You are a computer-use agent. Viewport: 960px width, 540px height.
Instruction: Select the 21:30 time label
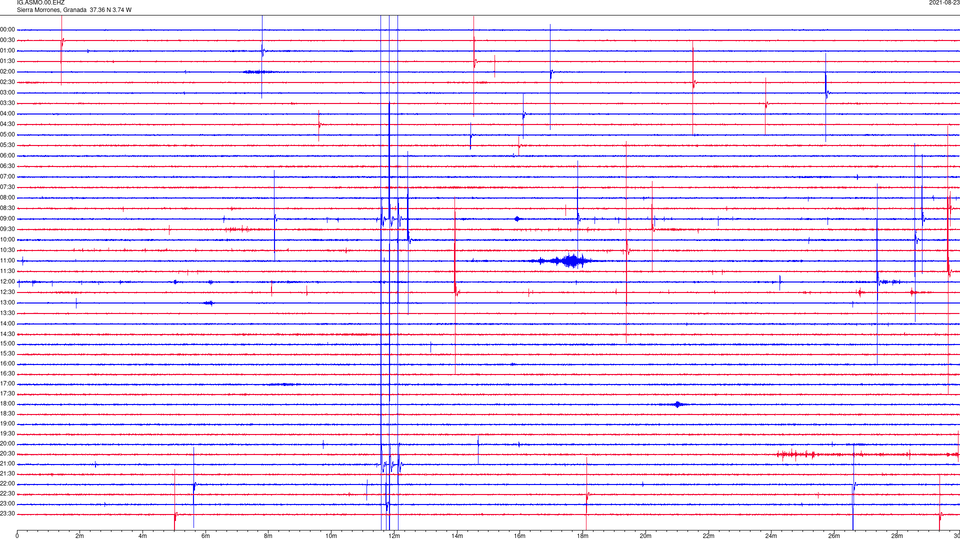point(8,474)
